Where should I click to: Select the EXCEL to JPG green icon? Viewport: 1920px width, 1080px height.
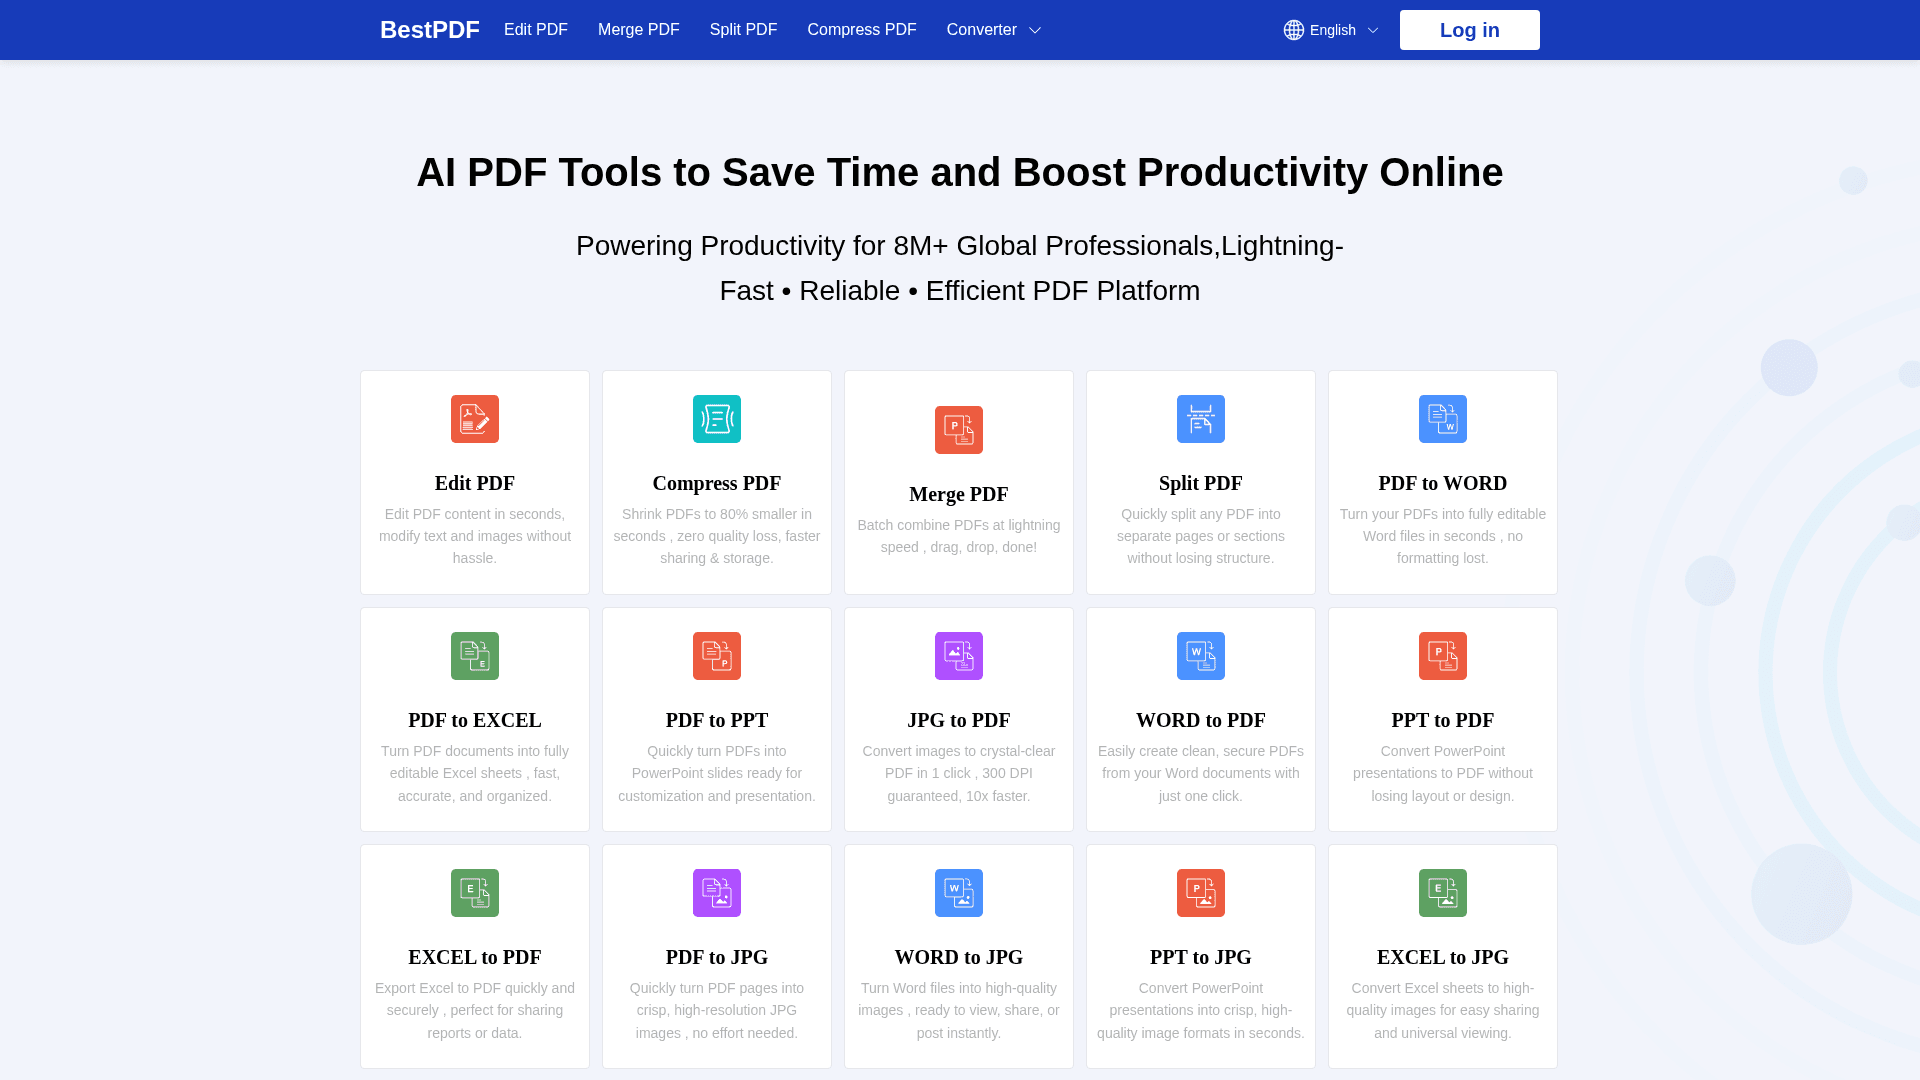point(1442,893)
